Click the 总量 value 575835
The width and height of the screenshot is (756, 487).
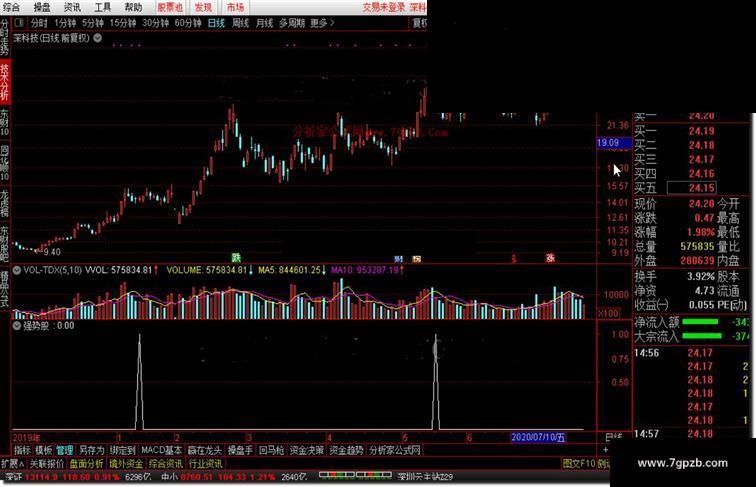(697, 246)
